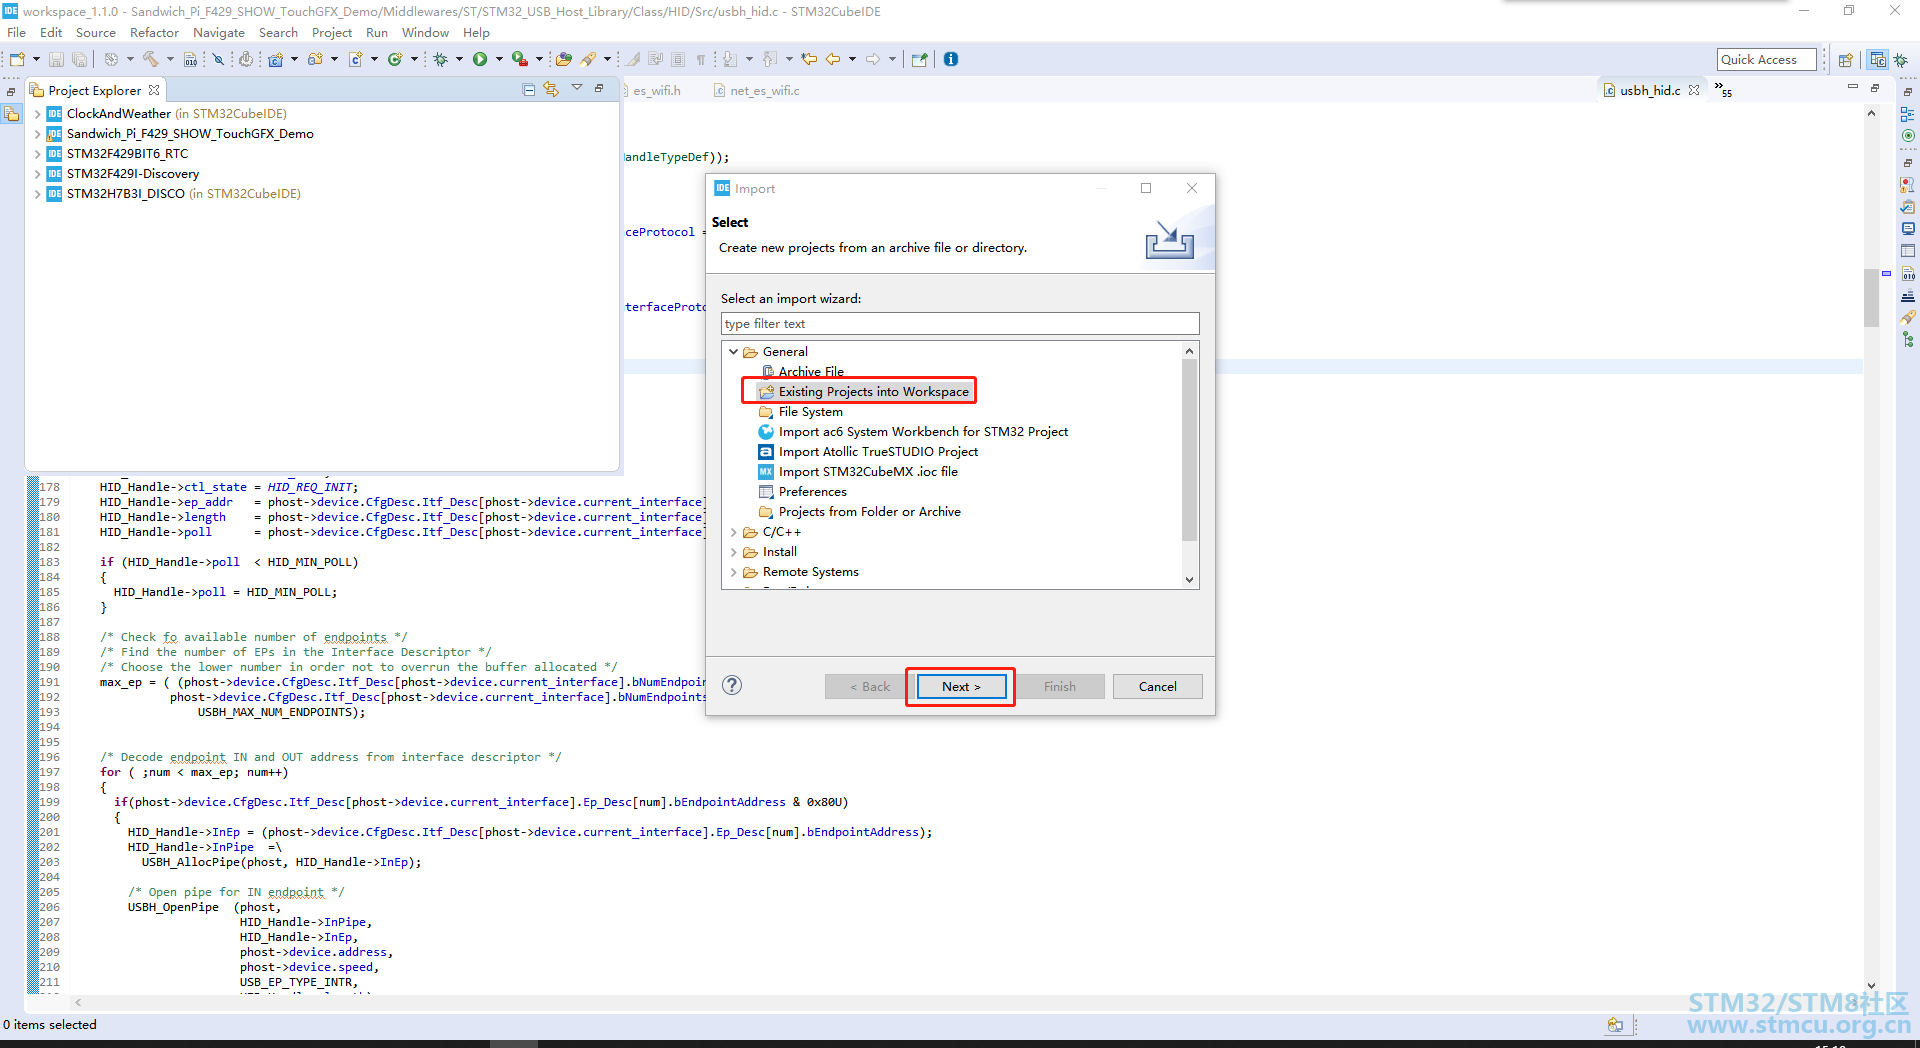Screen dimensions: 1920x1048
Task: Expand the Remote Systems folder
Action: [733, 572]
